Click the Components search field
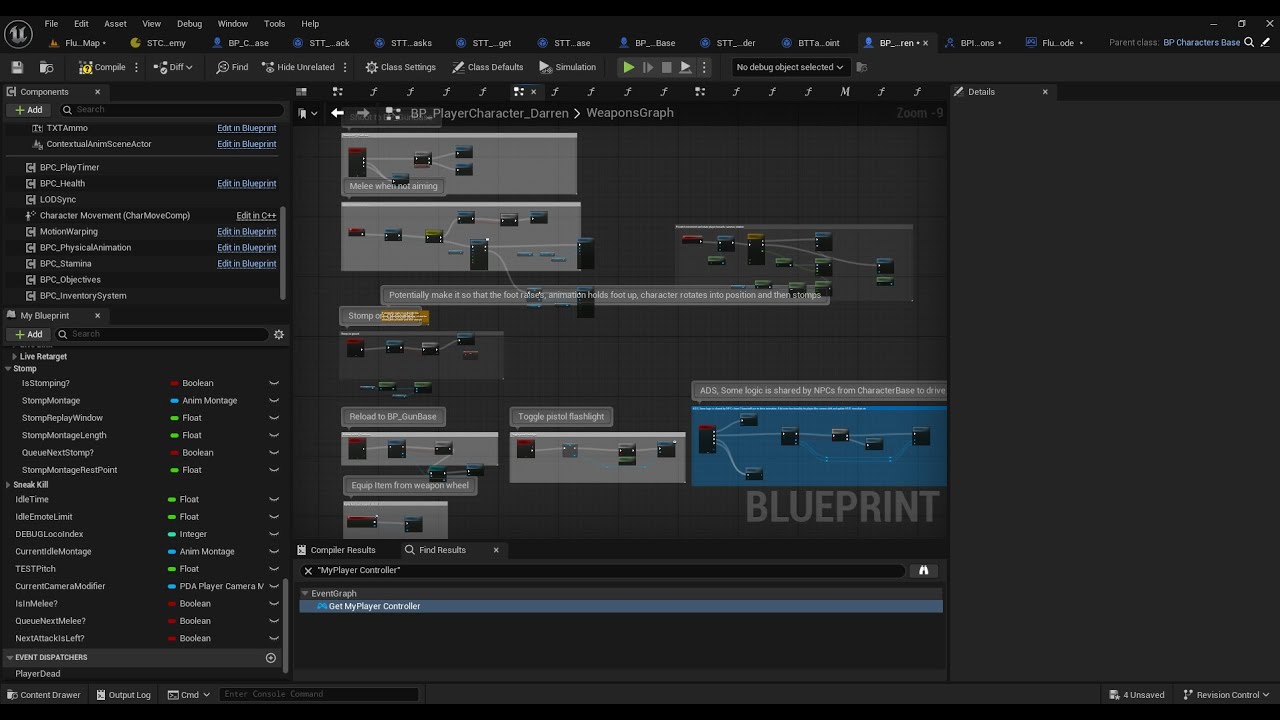Viewport: 1280px width, 720px height. click(172, 109)
